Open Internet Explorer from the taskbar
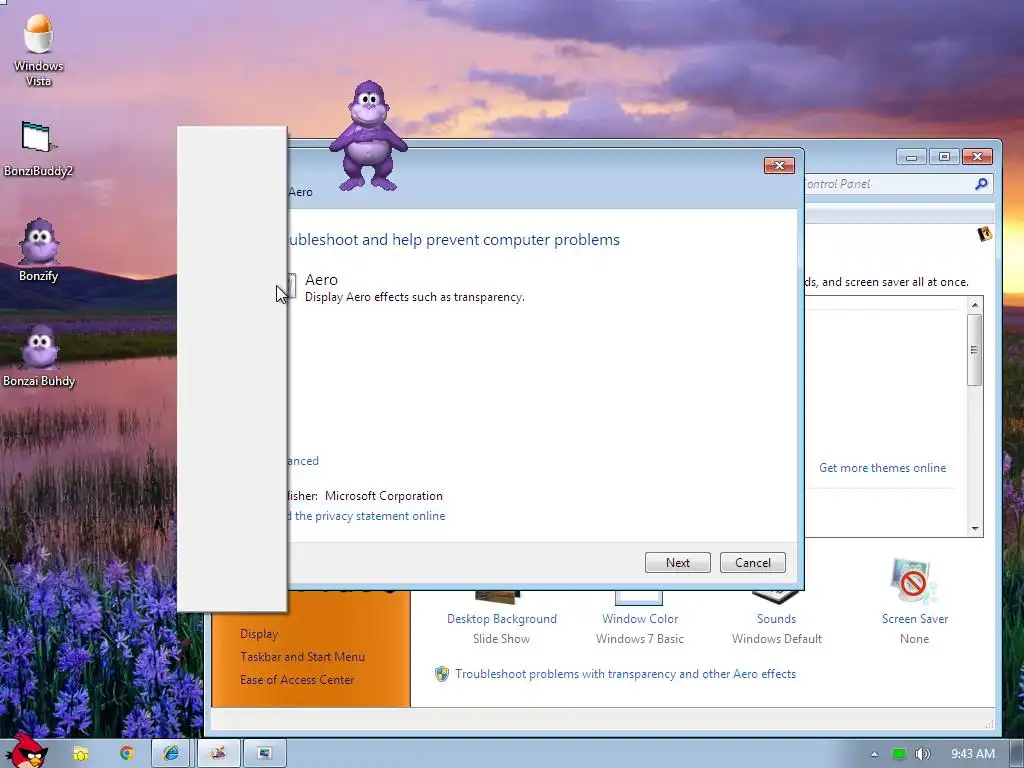This screenshot has width=1024, height=768. (x=171, y=754)
